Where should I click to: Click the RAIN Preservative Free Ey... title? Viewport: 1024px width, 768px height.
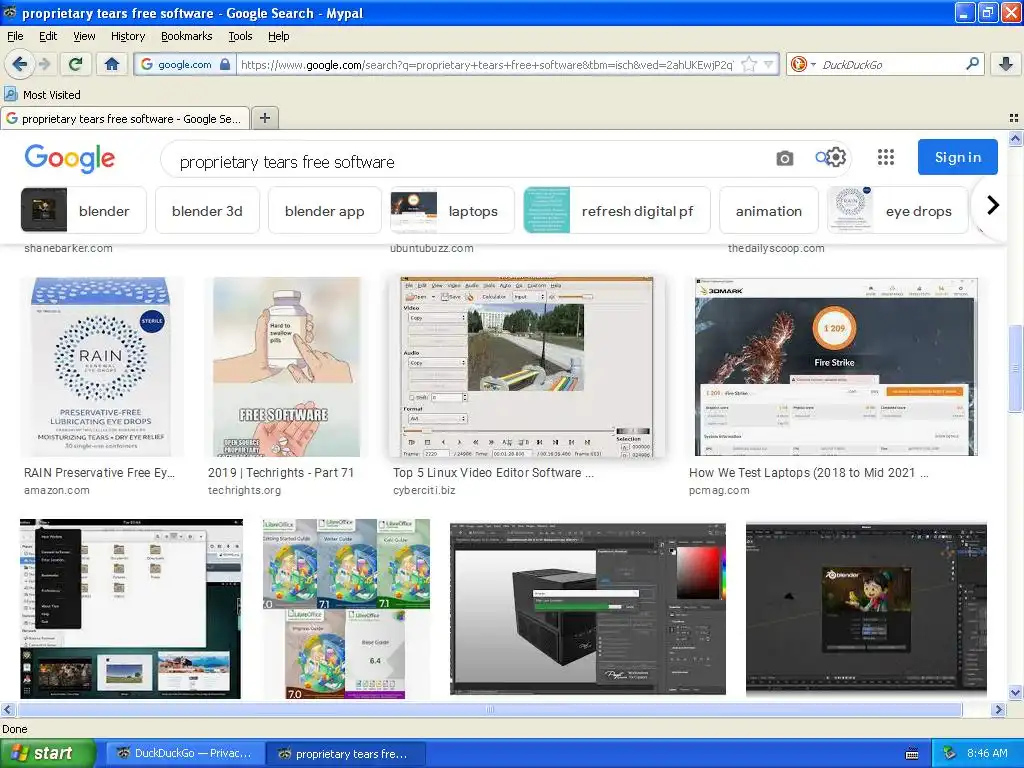[x=99, y=472]
